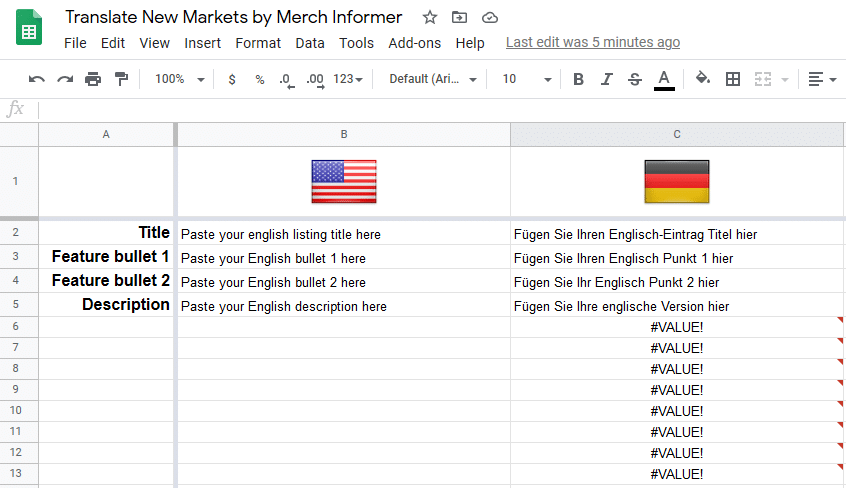
Task: Expand the 100% zoom dropdown
Action: tap(180, 79)
